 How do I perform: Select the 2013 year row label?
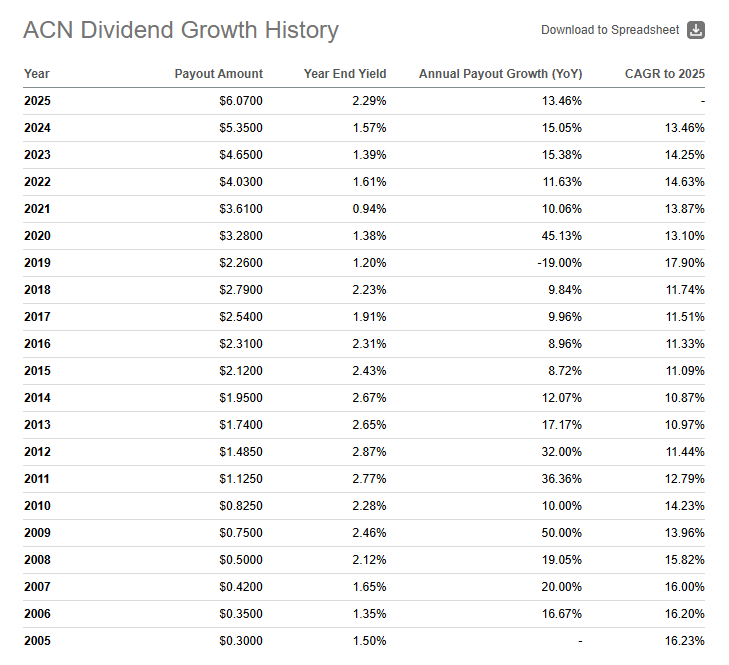[37, 425]
